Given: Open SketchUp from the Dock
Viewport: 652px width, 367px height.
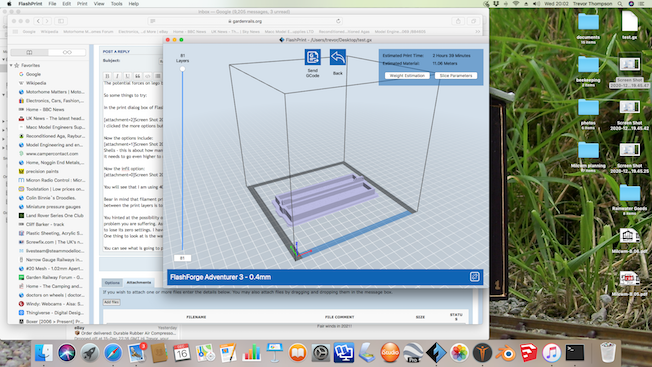Looking at the screenshot, I should coord(529,353).
